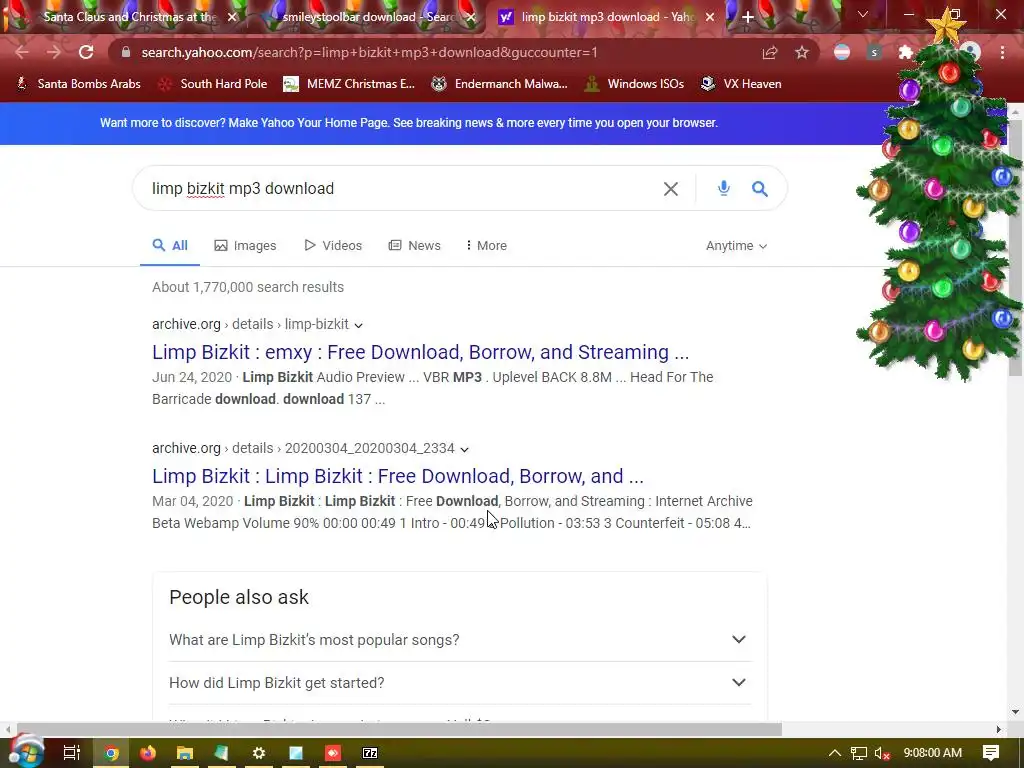The width and height of the screenshot is (1024, 768).
Task: Click the 9:08:00 AM system clock
Action: pyautogui.click(x=933, y=753)
